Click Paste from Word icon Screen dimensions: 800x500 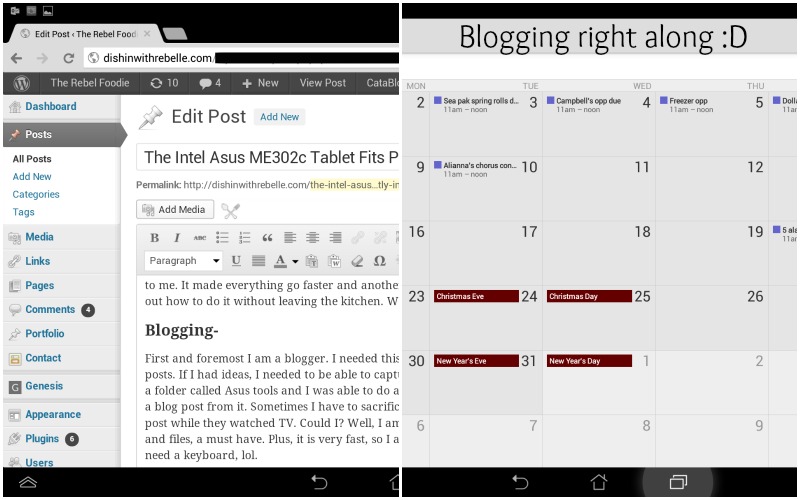335,261
